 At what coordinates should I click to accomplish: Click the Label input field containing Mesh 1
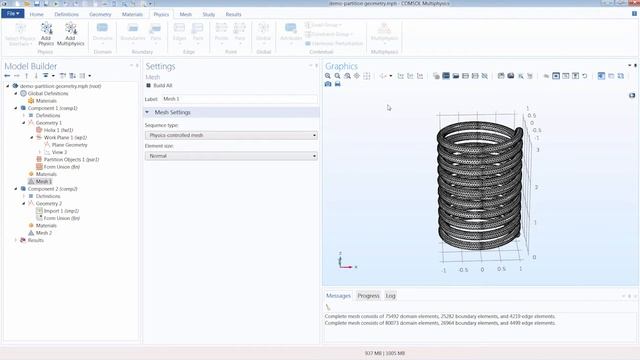[239, 99]
